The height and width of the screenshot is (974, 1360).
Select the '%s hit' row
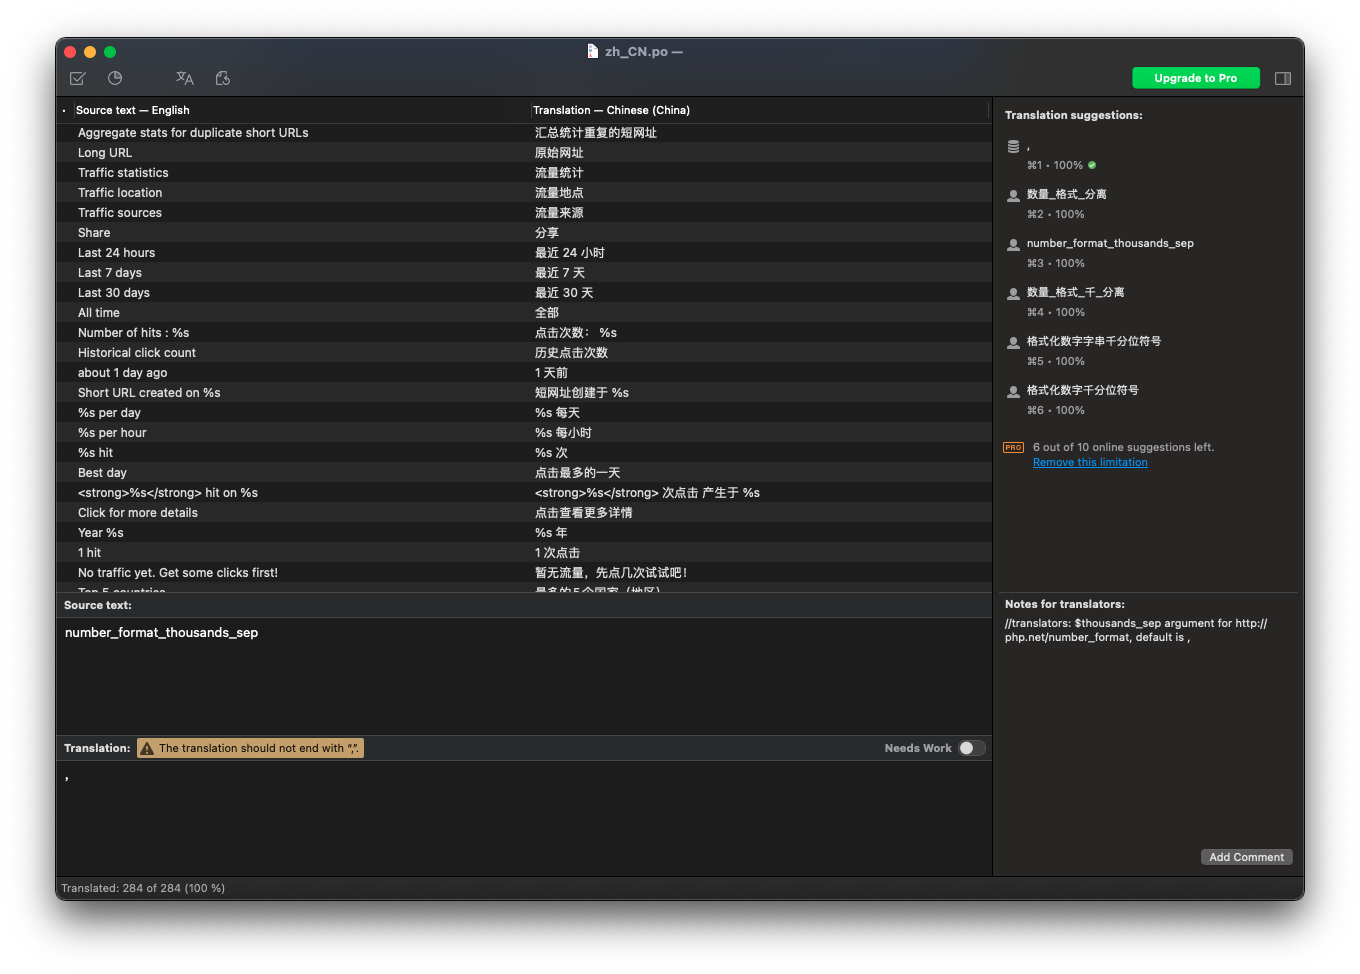pyautogui.click(x=524, y=452)
